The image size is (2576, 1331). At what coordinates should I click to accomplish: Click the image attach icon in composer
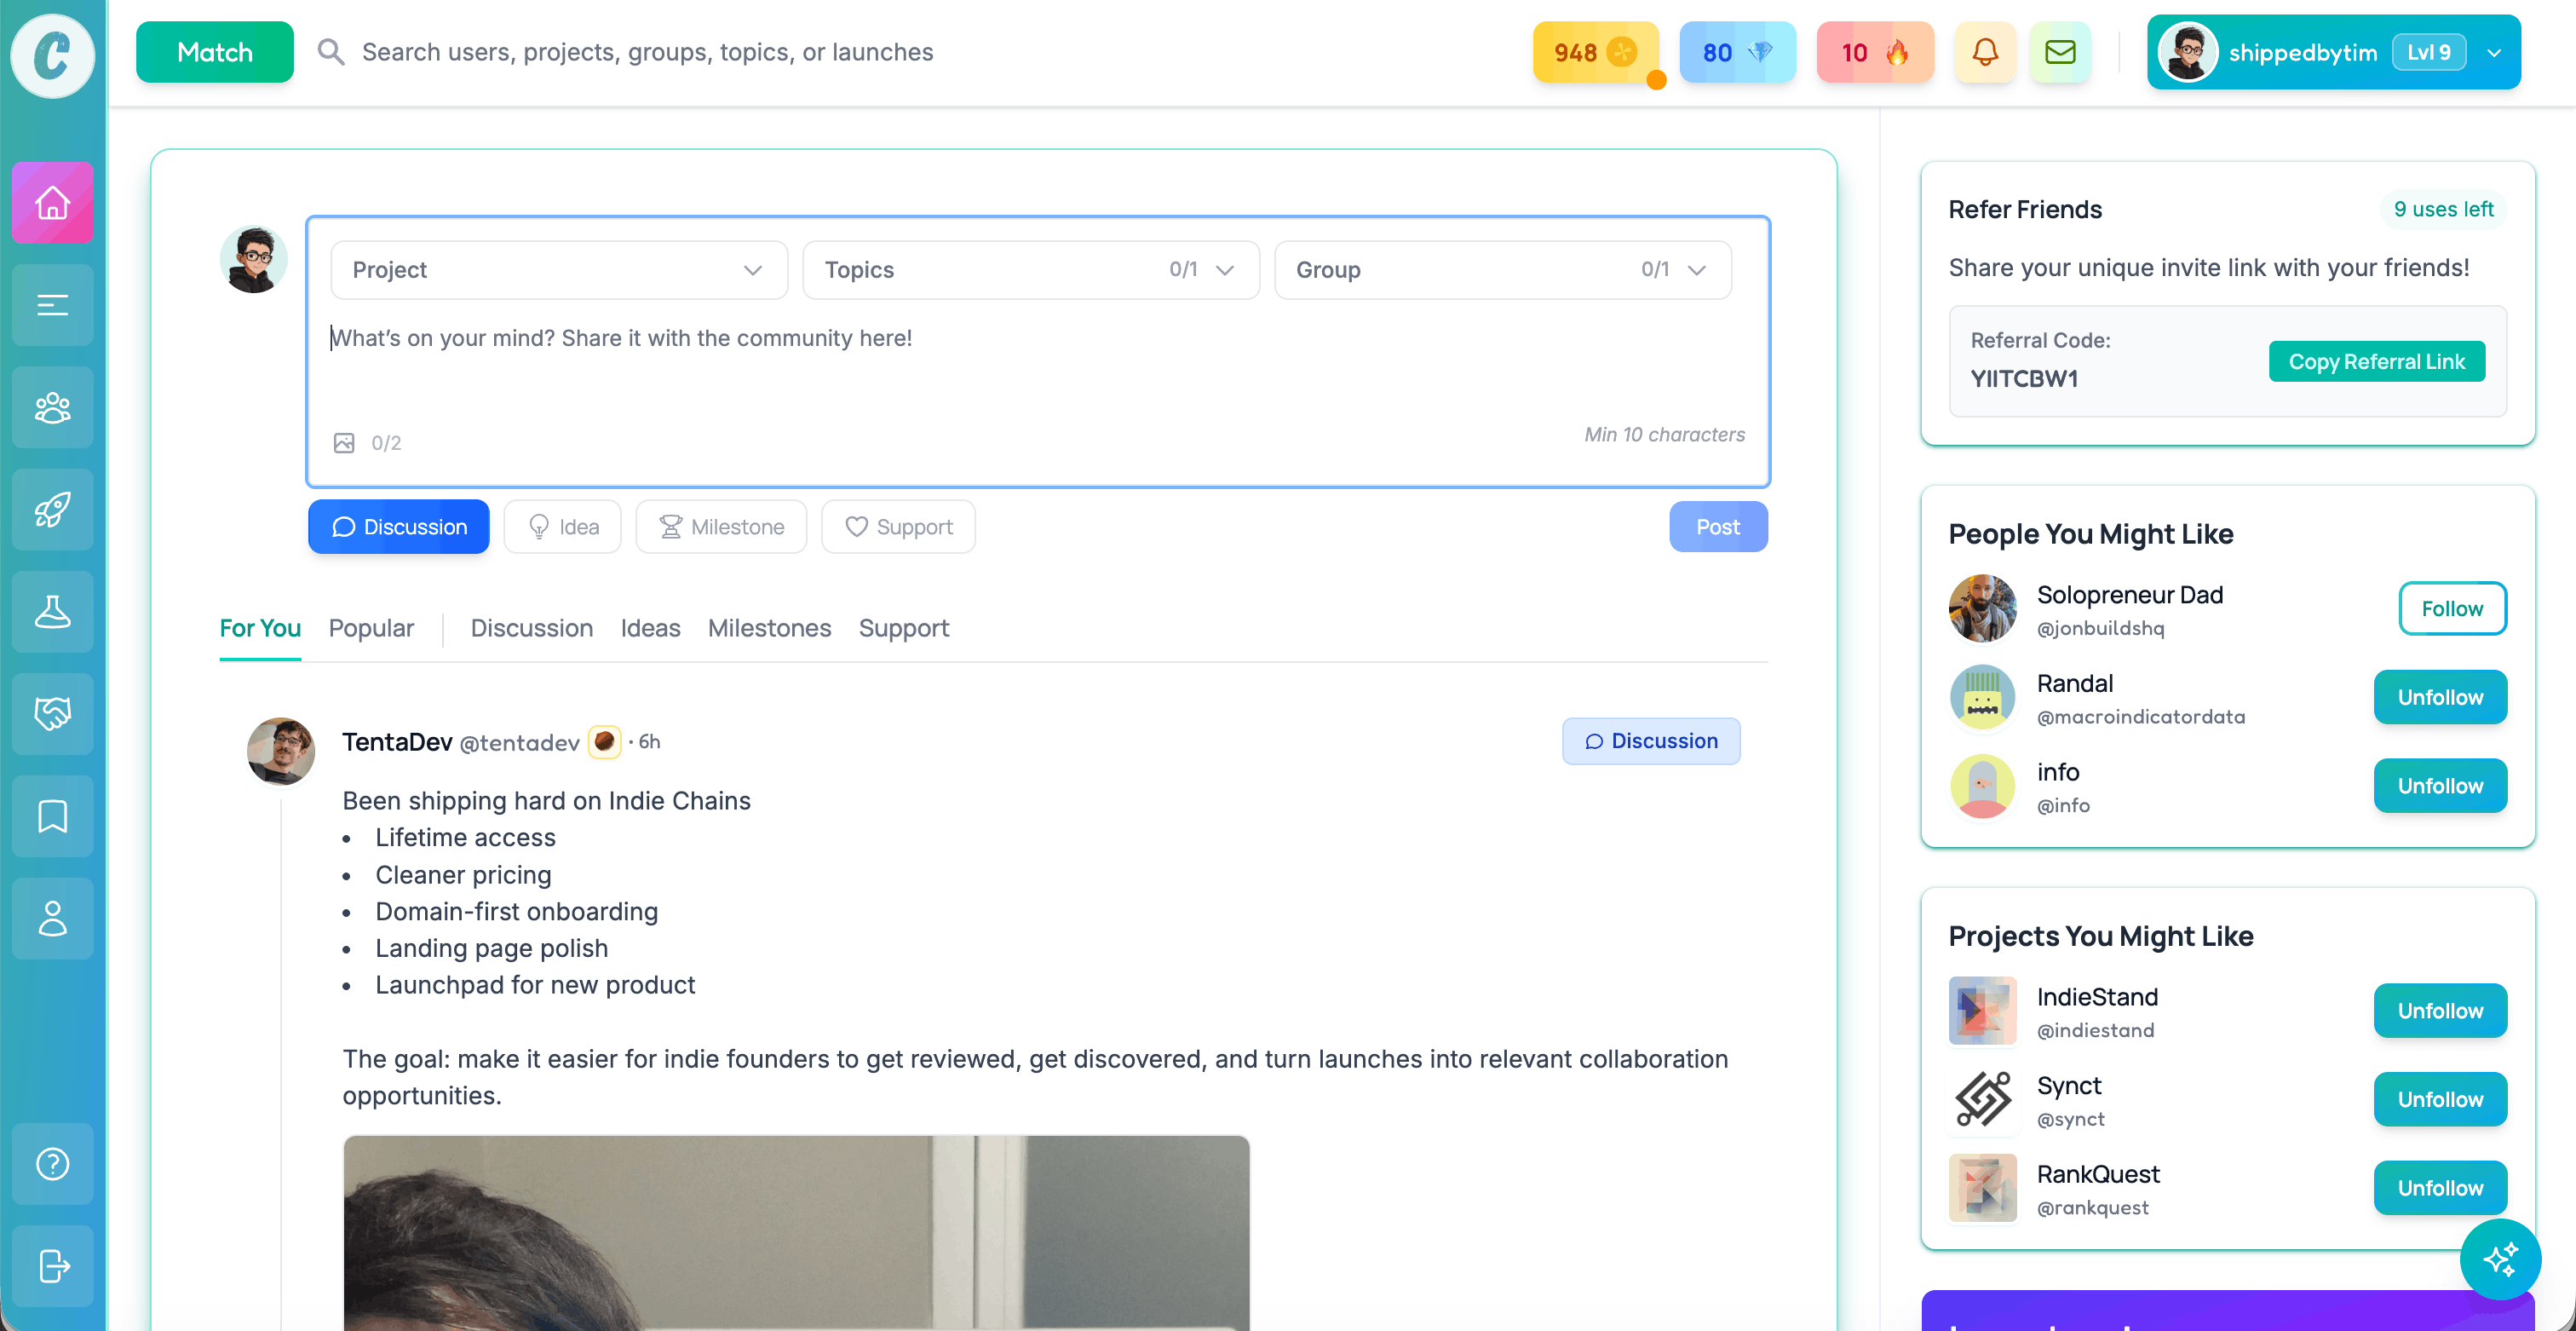[x=344, y=442]
